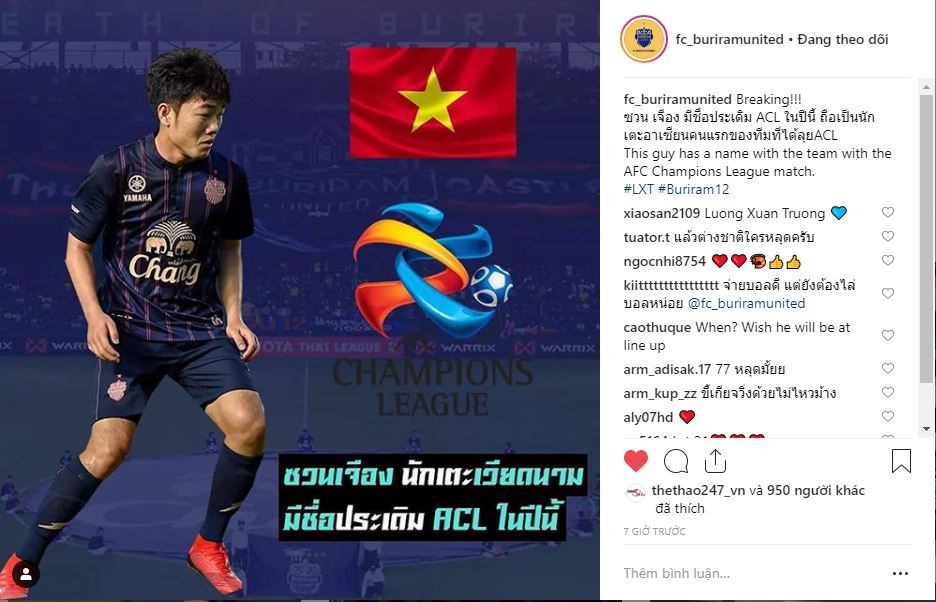
Task: Click the comments scrollbar up arrow
Action: coord(926,88)
